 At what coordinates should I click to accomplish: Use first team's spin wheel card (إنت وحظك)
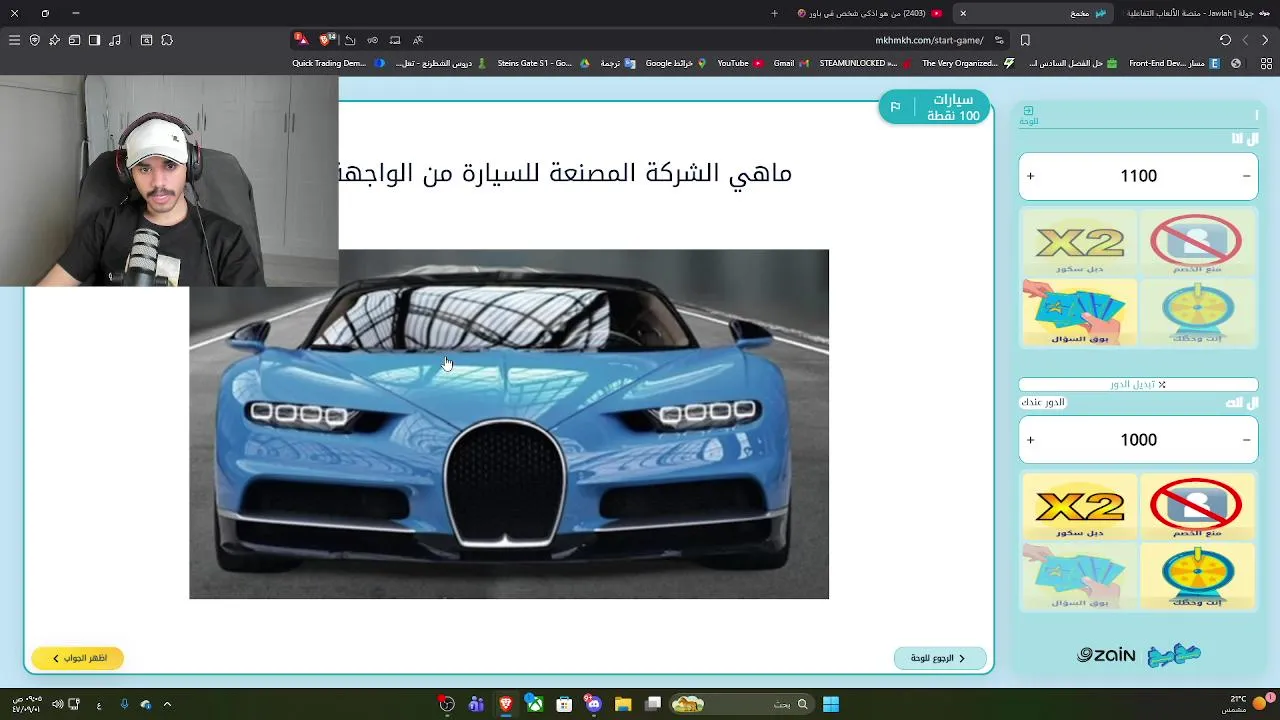click(1196, 312)
